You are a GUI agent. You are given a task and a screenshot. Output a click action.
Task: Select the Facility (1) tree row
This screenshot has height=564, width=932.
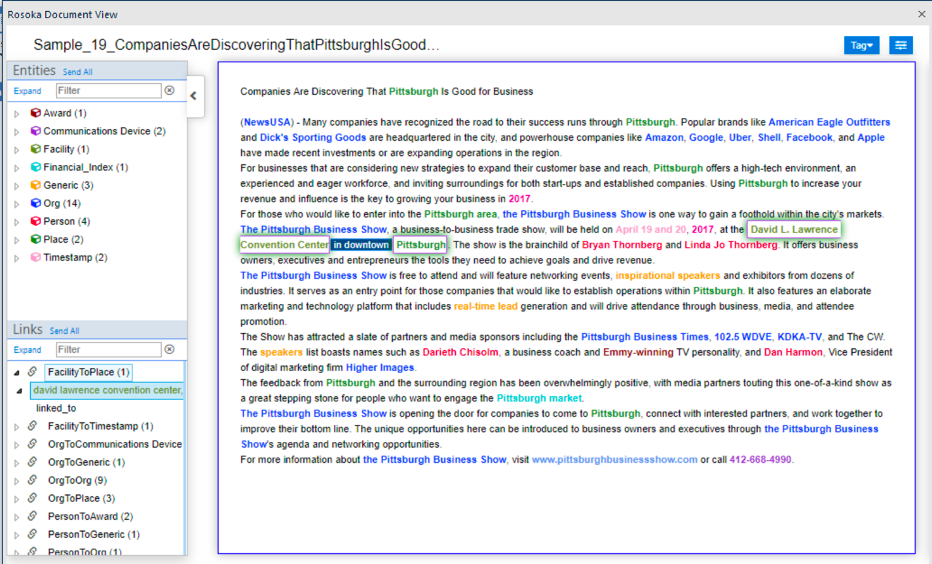pyautogui.click(x=66, y=149)
